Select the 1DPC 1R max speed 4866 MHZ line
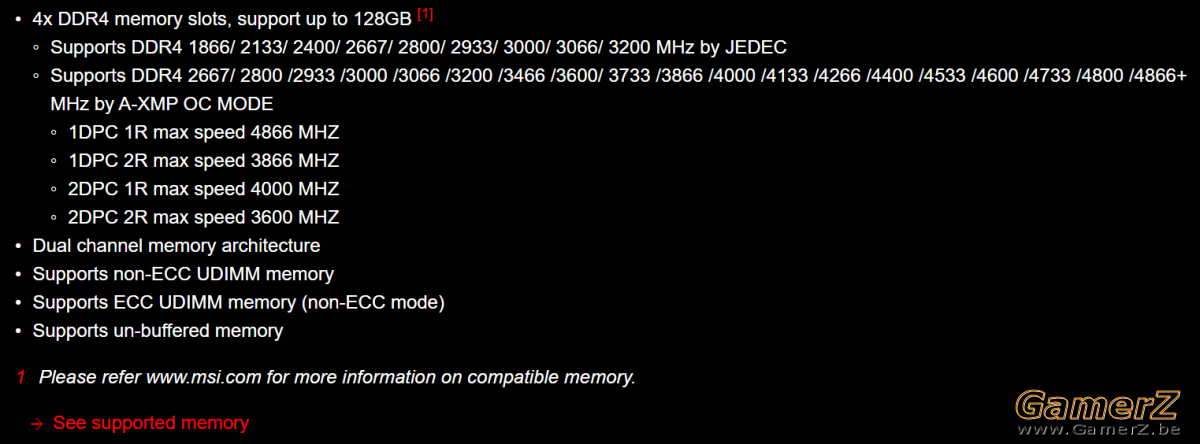 point(204,132)
